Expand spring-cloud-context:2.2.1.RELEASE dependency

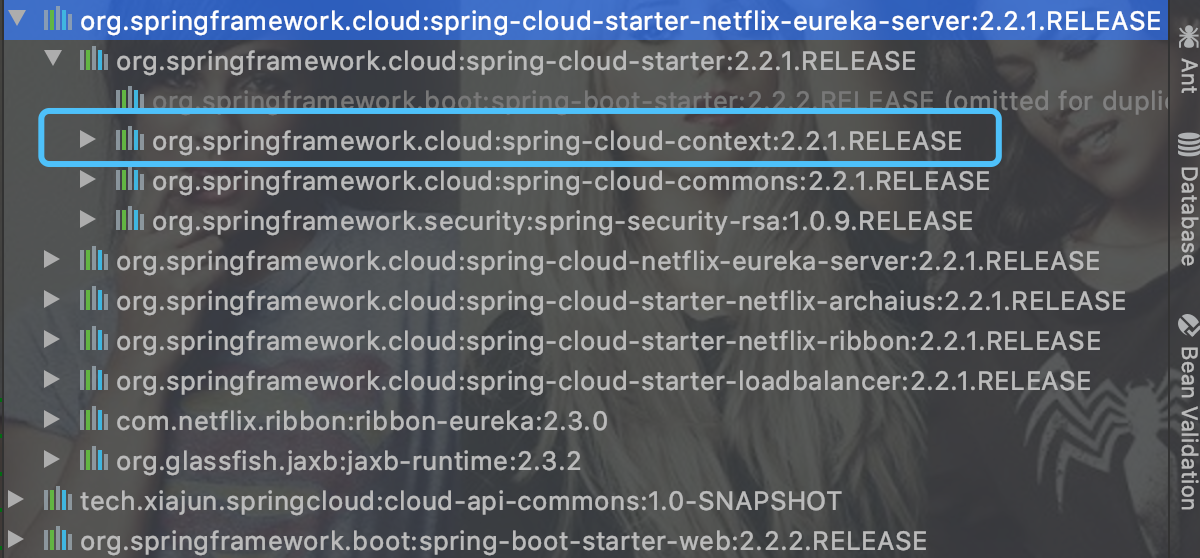click(89, 140)
